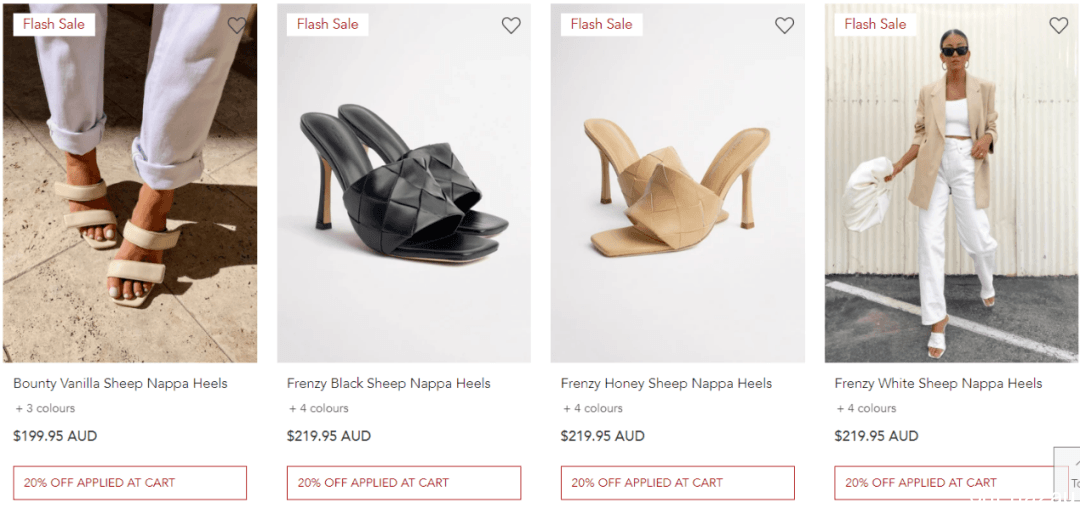View Frenzy Honey heels product photo
Screen dimensions: 1080x508
click(678, 183)
